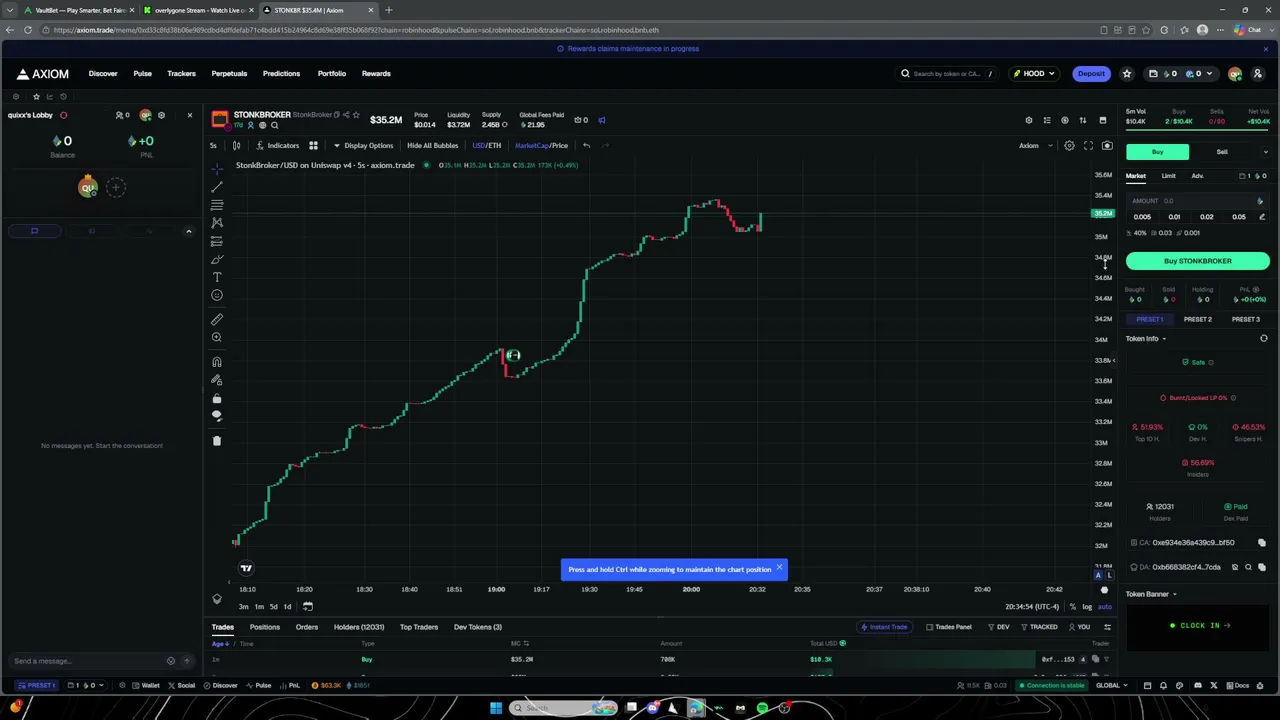Toggle Hide All Bubbles on chart
Screen dimensions: 1280x720
coord(433,146)
